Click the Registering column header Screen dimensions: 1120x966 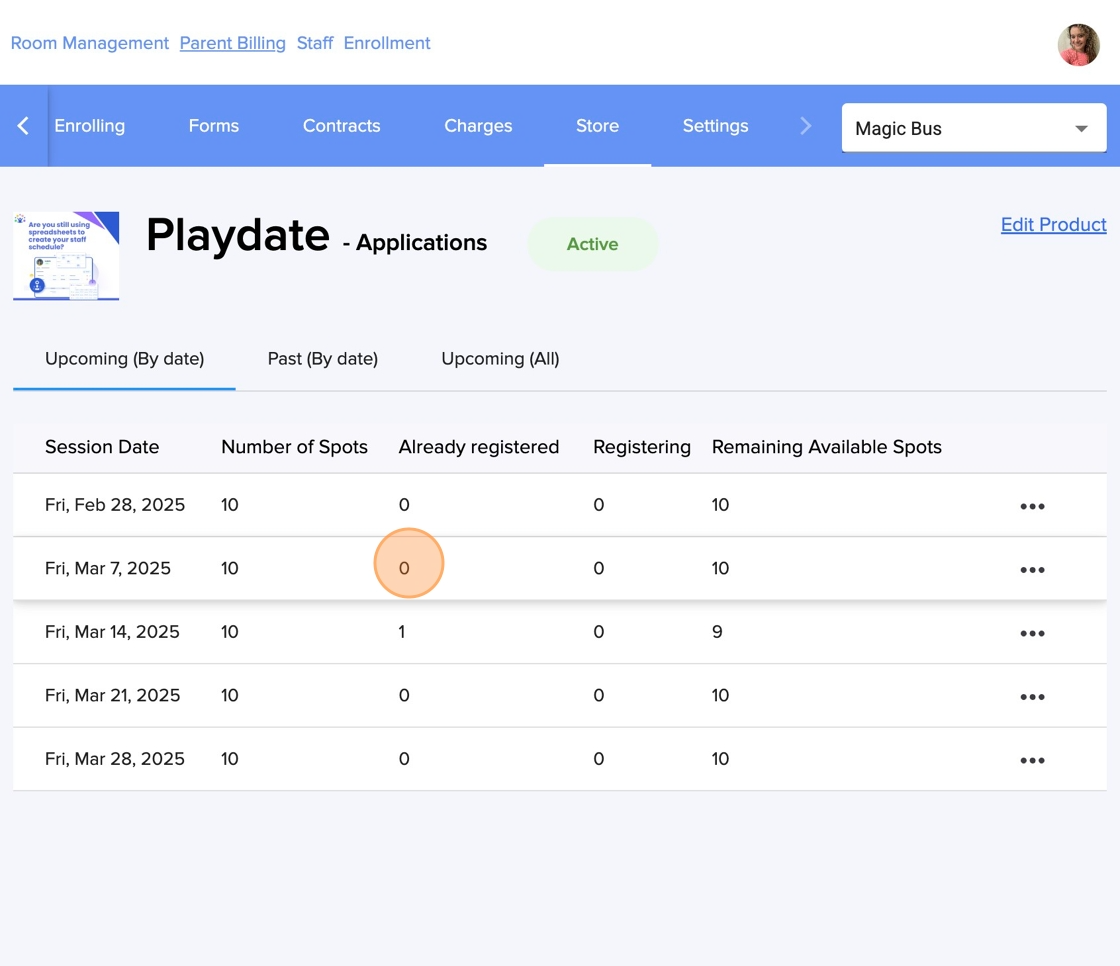tap(641, 447)
